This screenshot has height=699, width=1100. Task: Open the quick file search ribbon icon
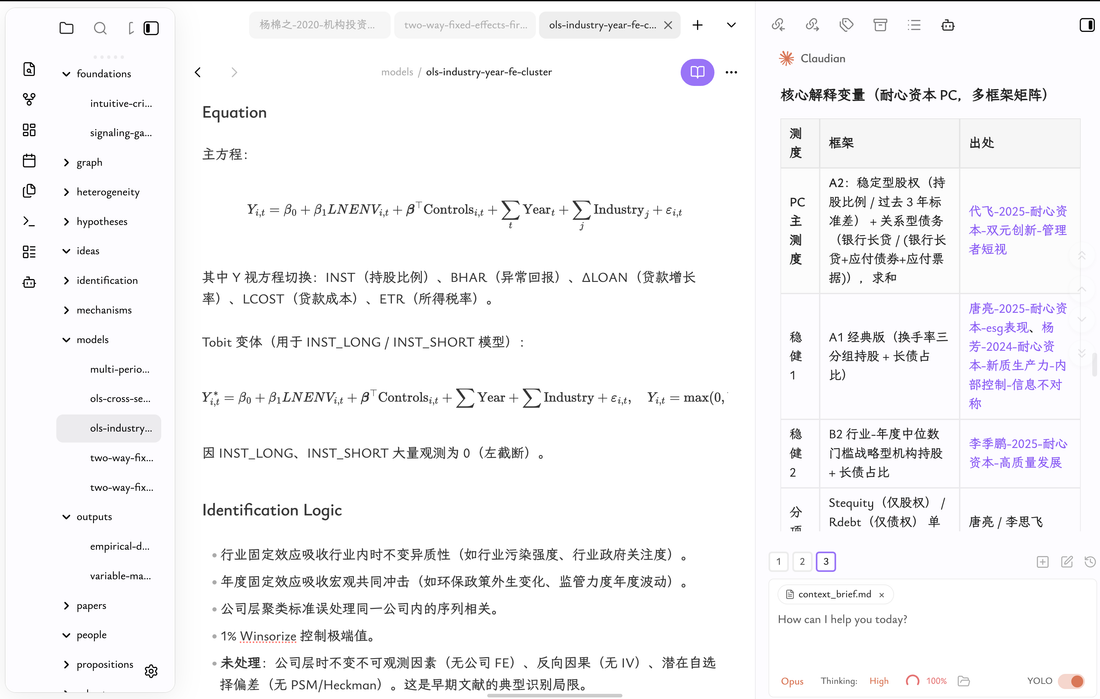tap(29, 69)
